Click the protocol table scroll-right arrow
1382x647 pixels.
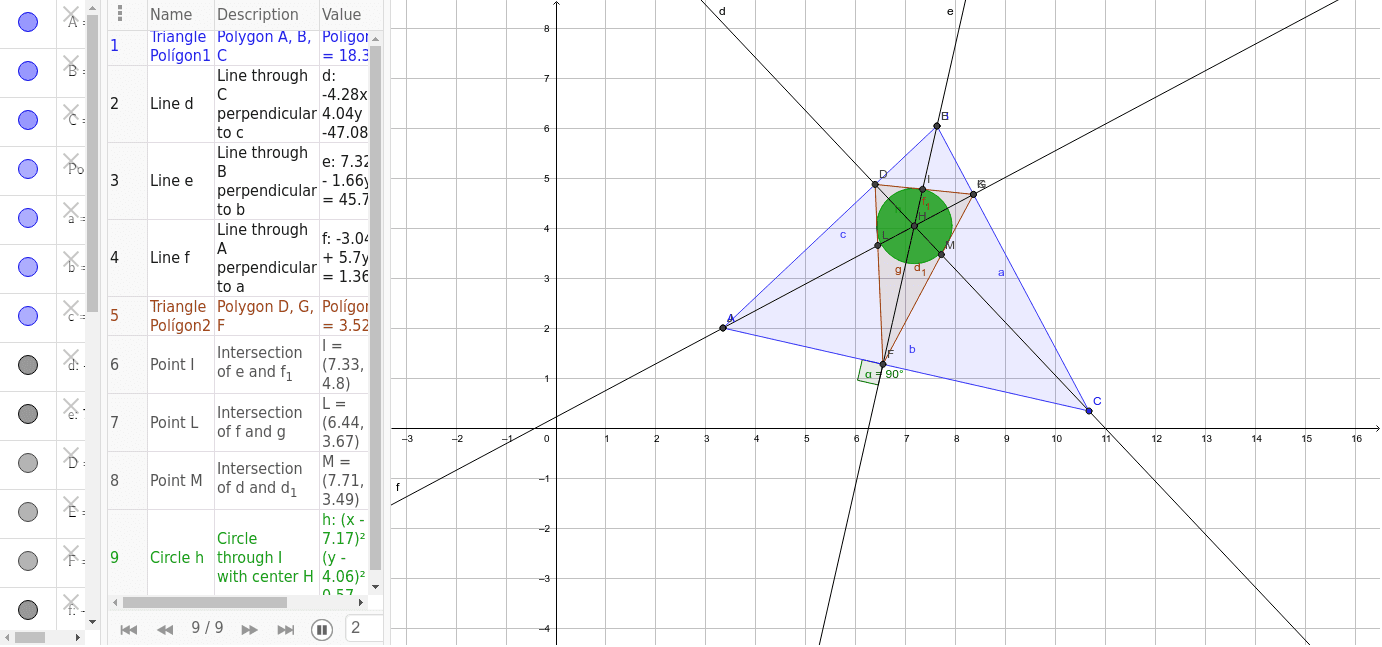click(362, 602)
